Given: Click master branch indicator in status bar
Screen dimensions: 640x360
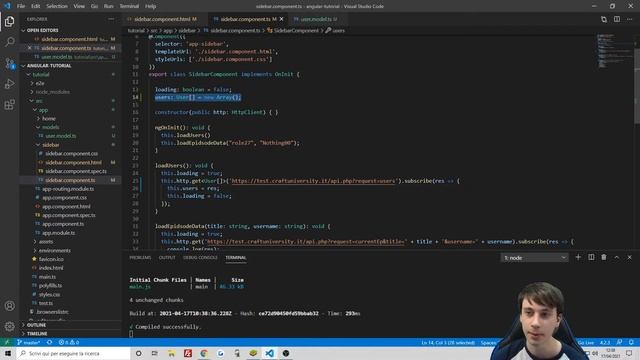Looking at the screenshot, I should (x=29, y=342).
